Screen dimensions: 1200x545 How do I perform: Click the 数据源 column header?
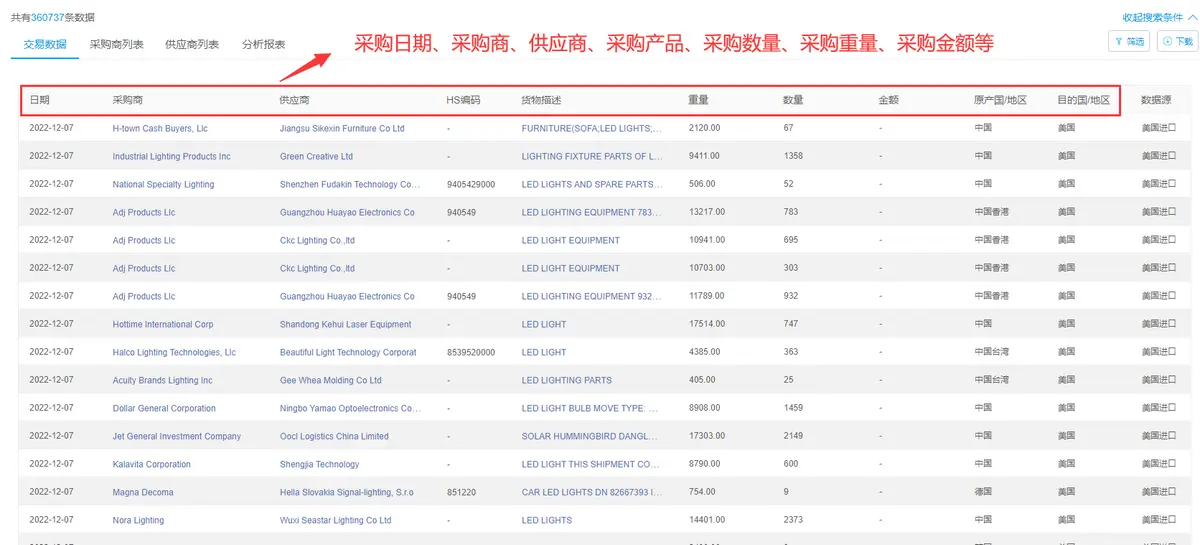[x=1157, y=100]
